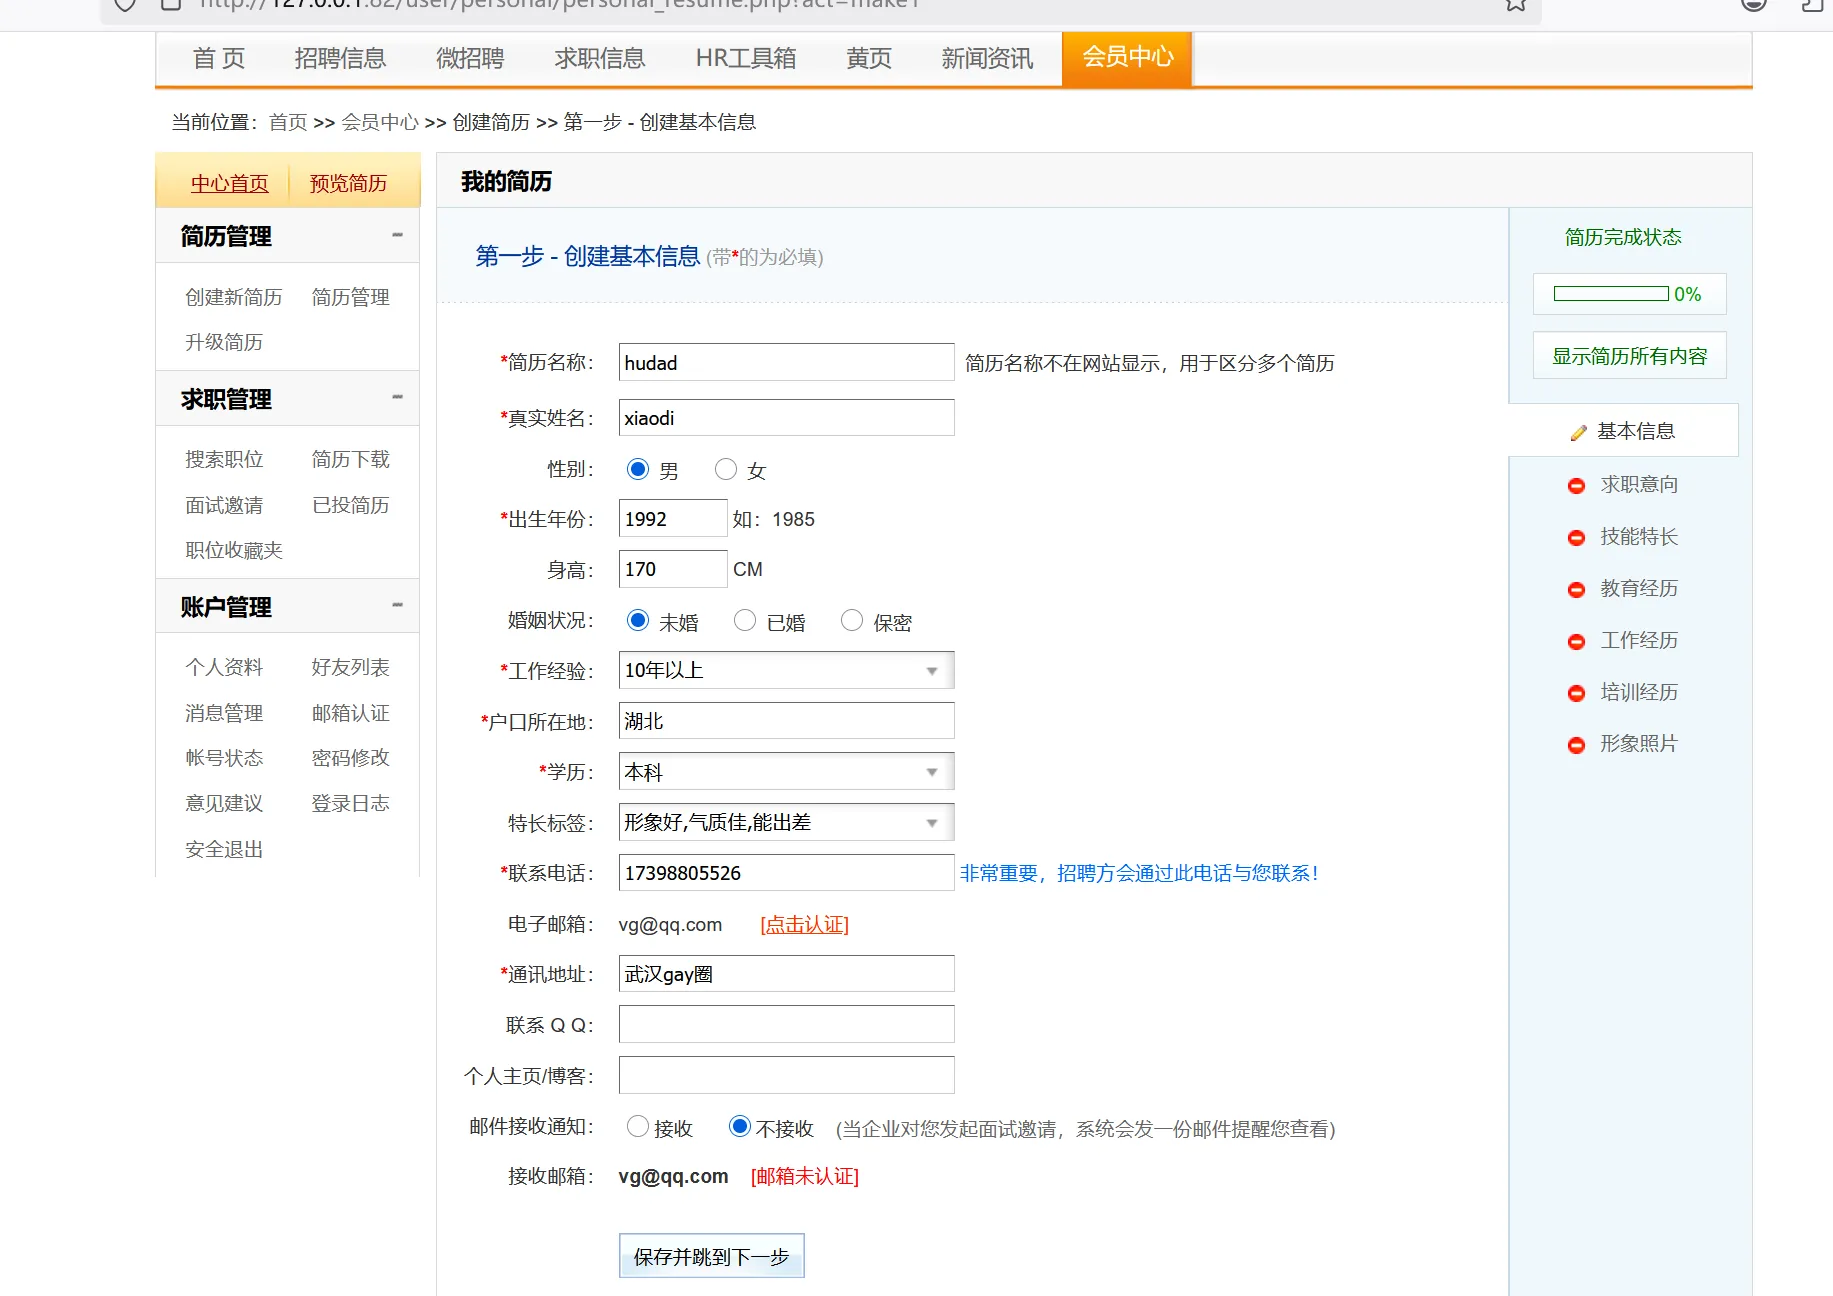Click the red icon next to 形象照片
1833x1296 pixels.
[x=1576, y=745]
